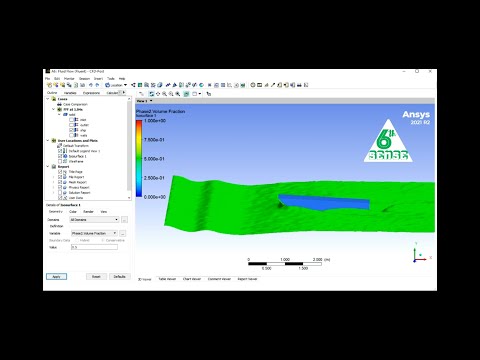Select the Rotate tool in viewer toolbar
Image resolution: width=480 pixels, height=360 pixels.
pos(152,94)
